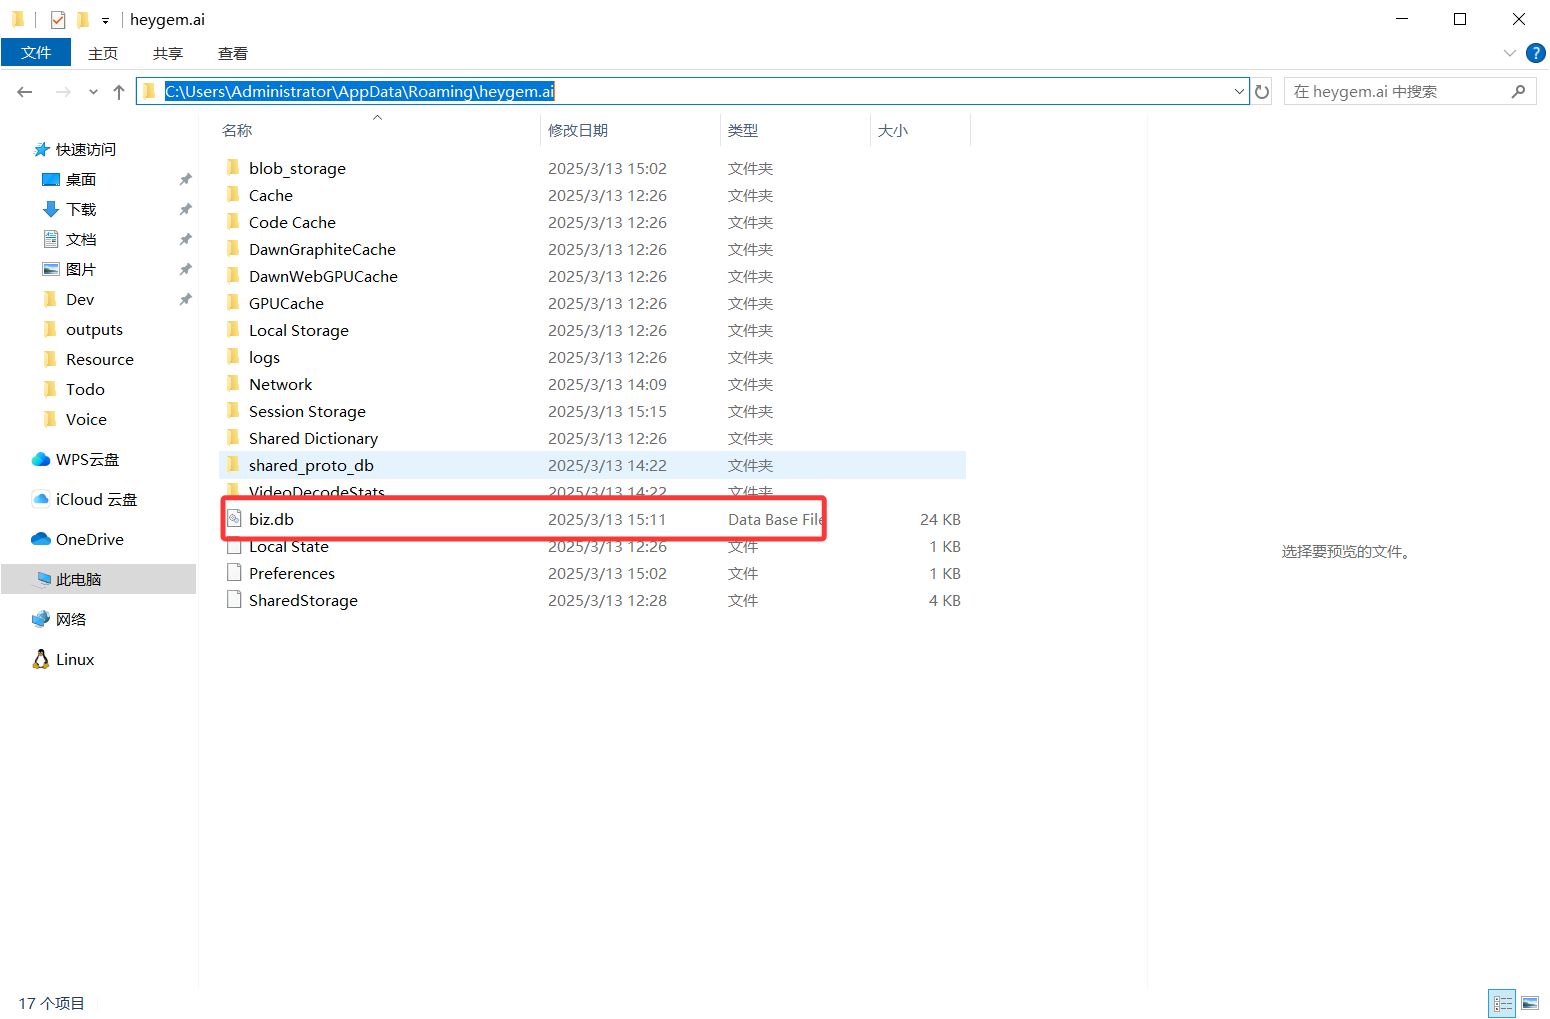The width and height of the screenshot is (1550, 1019).
Task: Click the biz.db file icon
Action: (234, 518)
